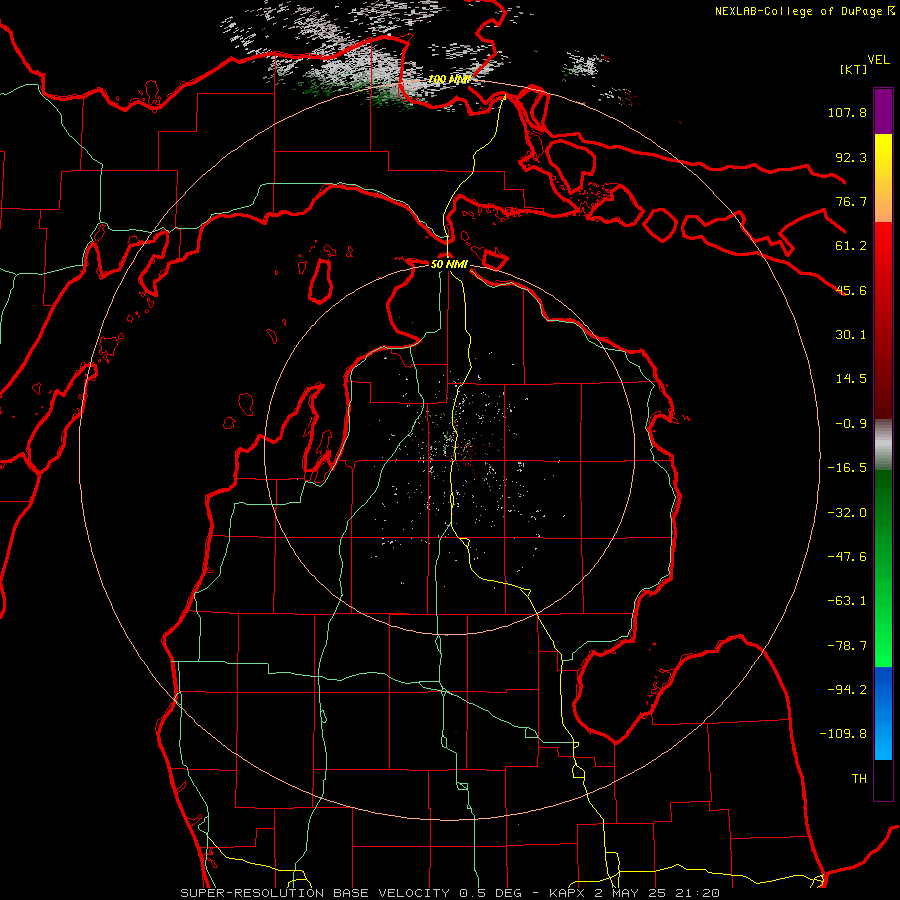Select the -63.1 velocity scale value
900x900 pixels.
pyautogui.click(x=847, y=601)
